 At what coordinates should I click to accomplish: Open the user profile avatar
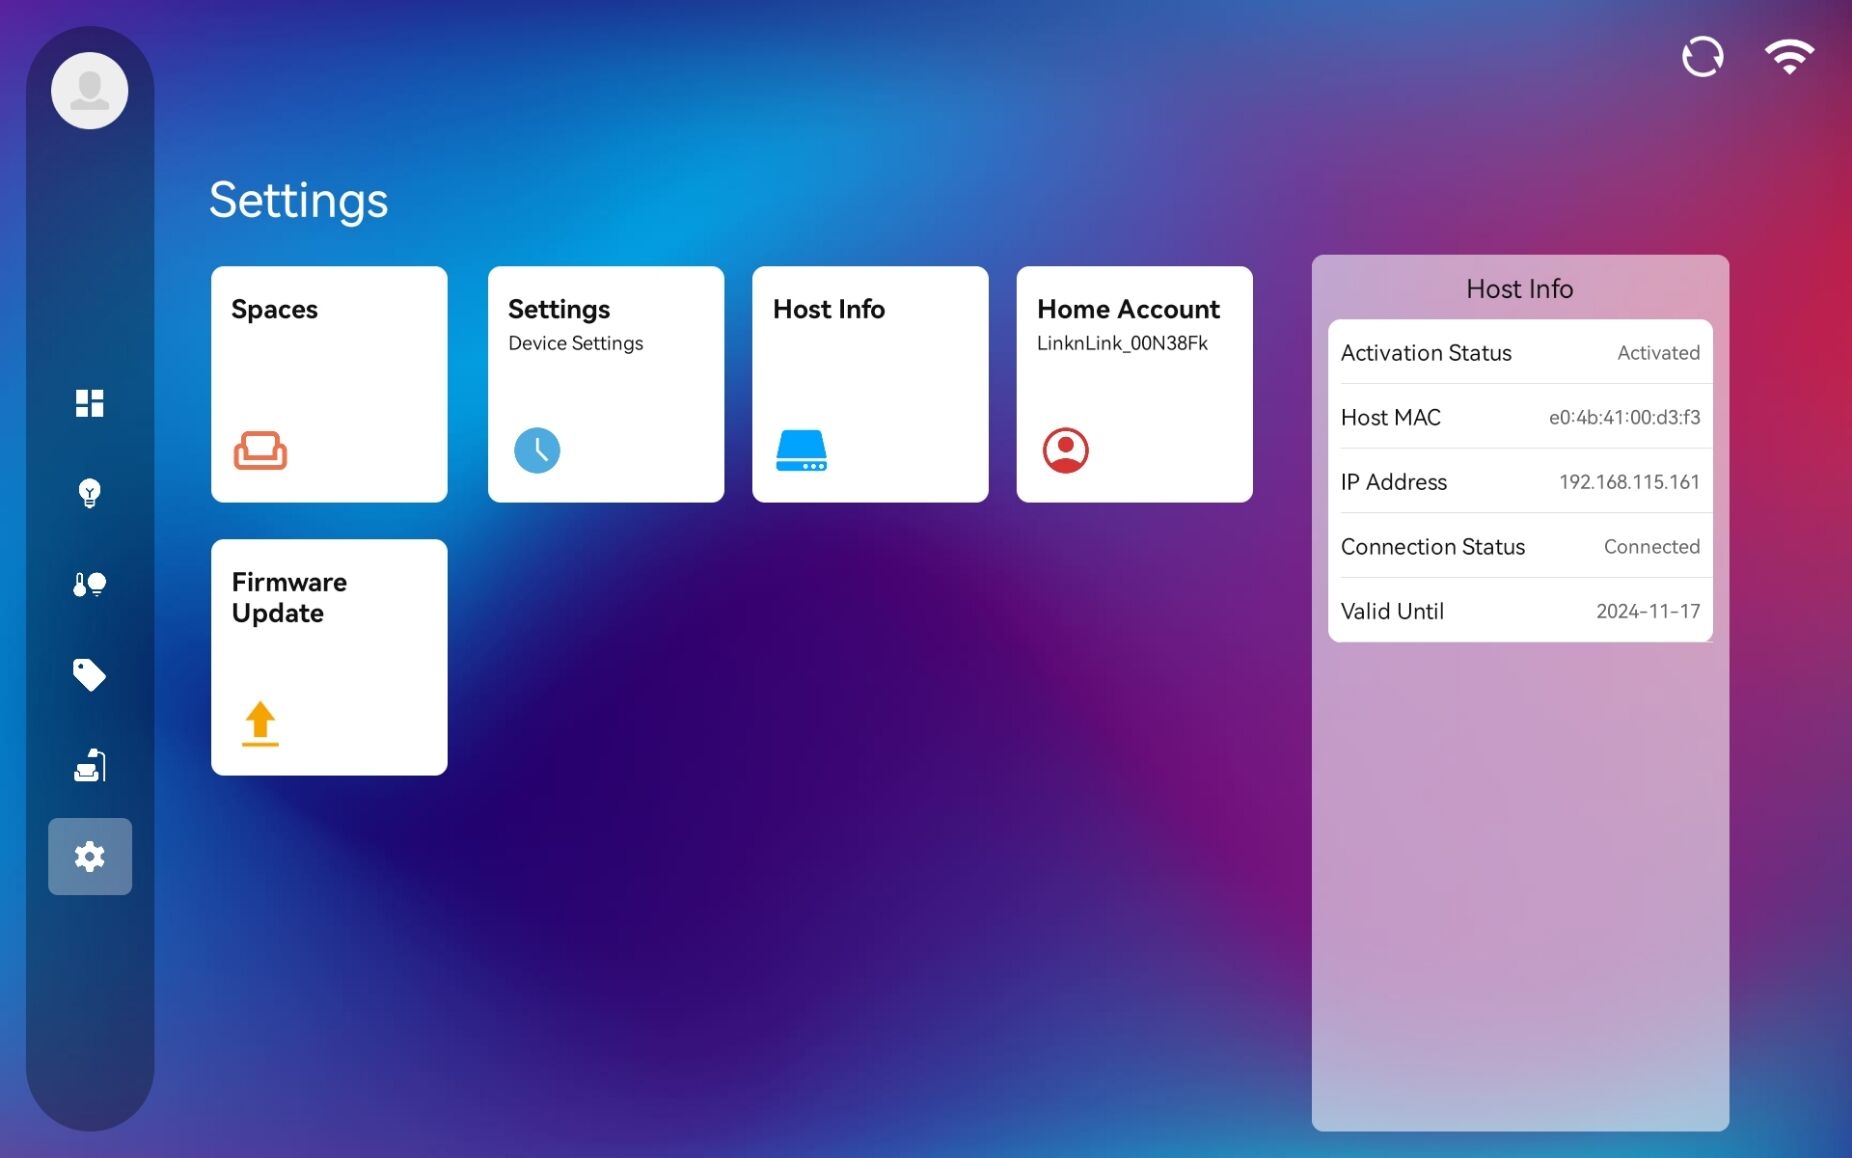pos(90,91)
